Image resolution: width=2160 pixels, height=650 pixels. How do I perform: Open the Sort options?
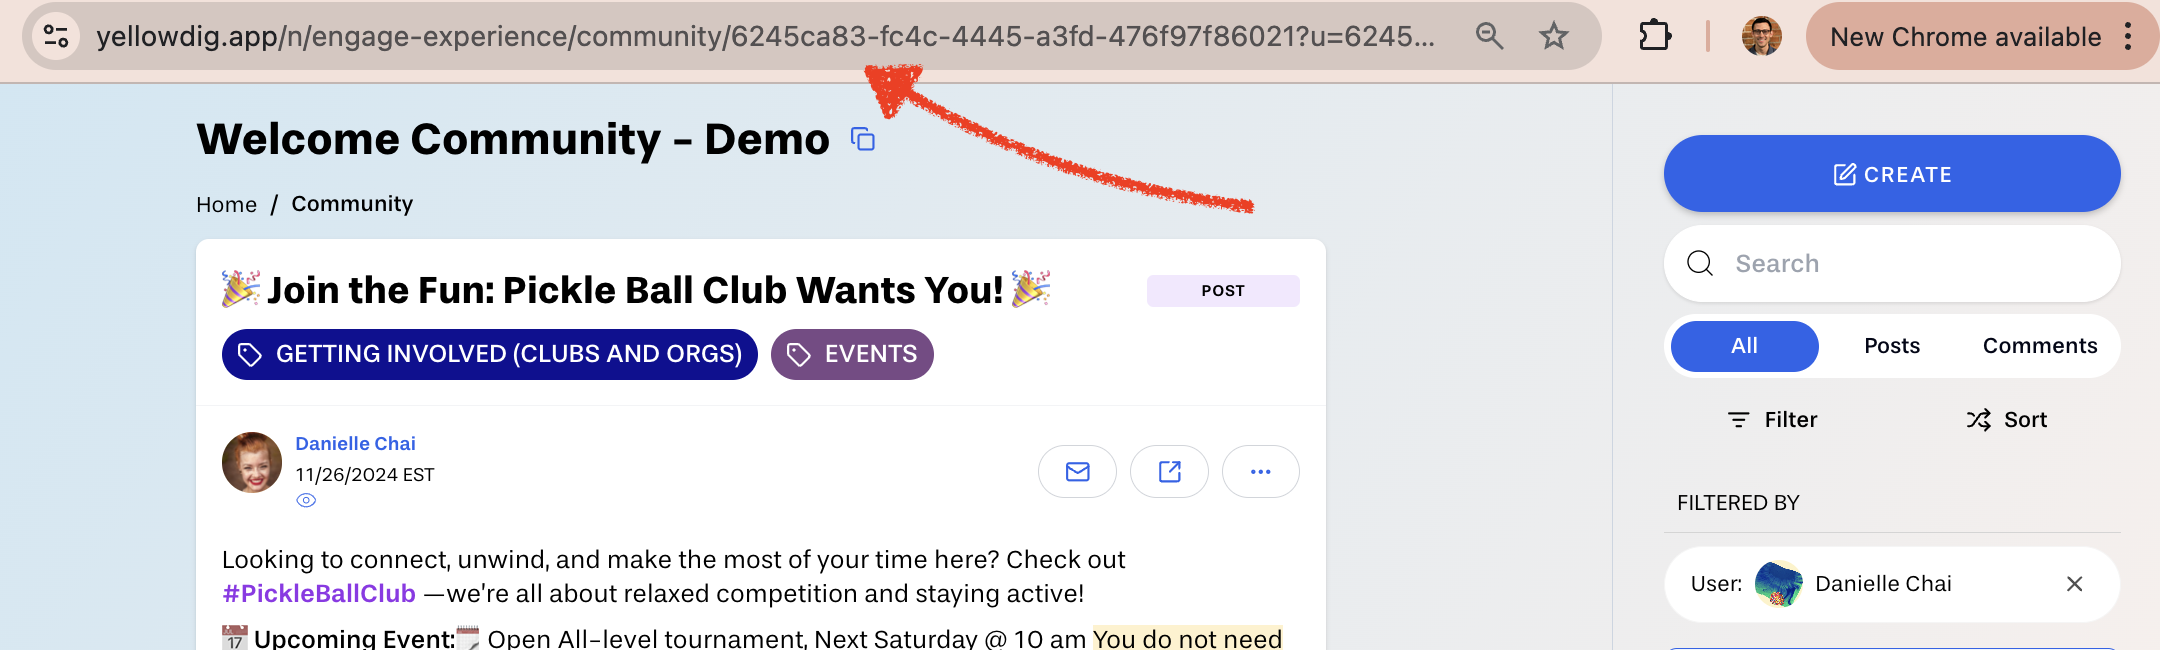[x=2007, y=420]
